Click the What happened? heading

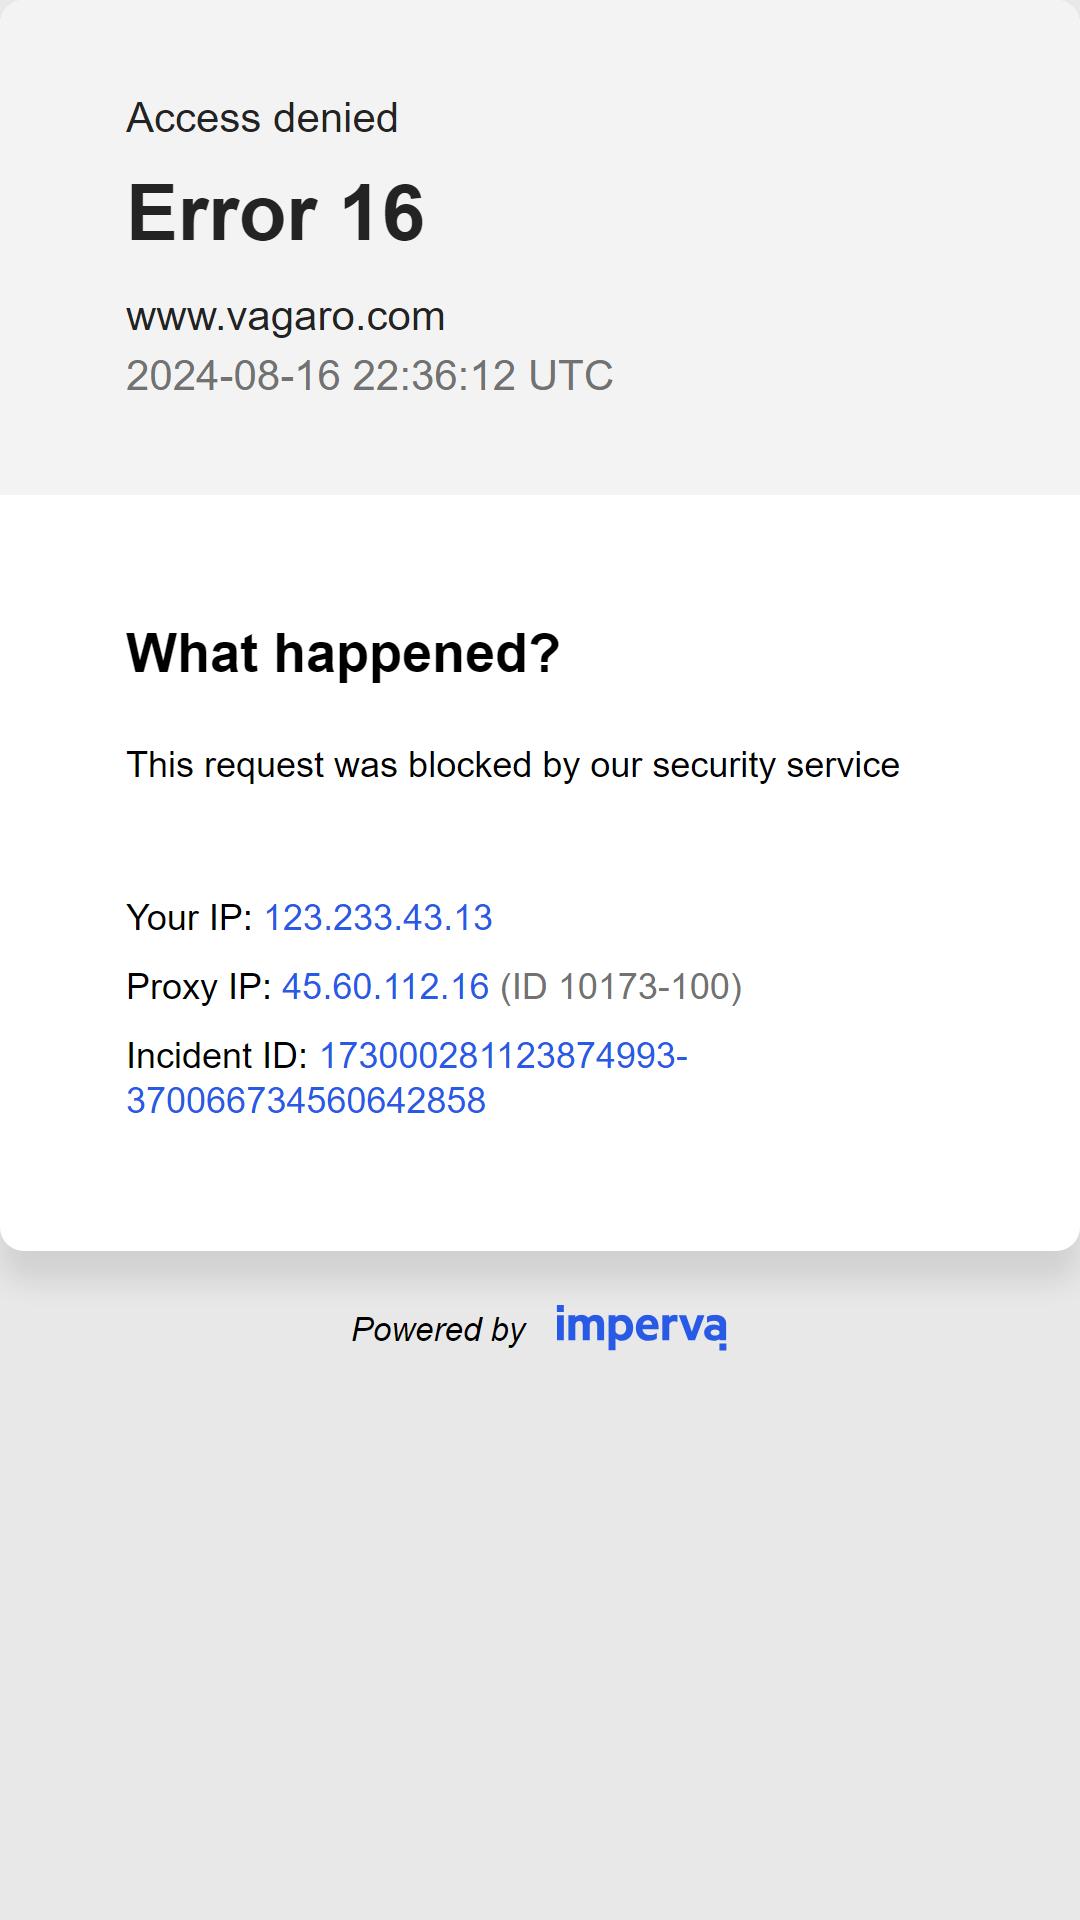tap(343, 653)
